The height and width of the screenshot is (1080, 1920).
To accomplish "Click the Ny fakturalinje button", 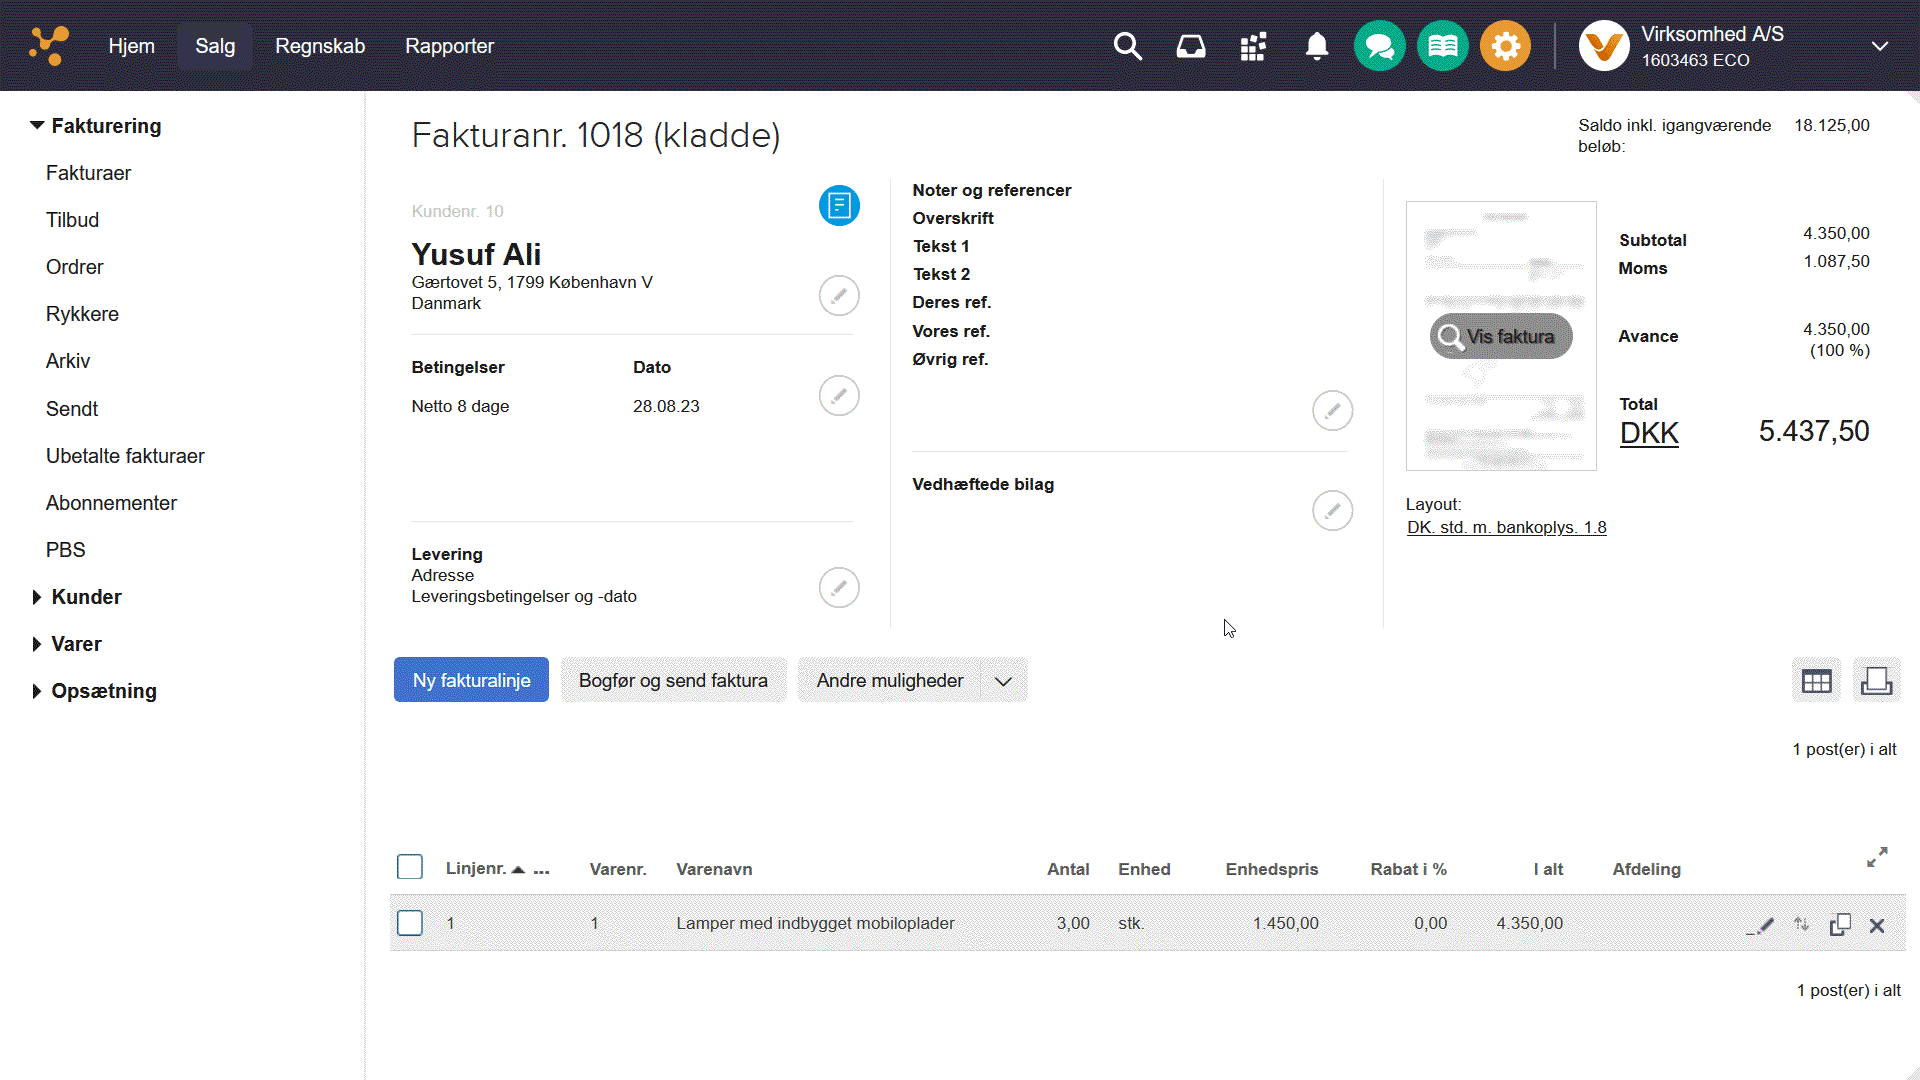I will click(x=471, y=680).
